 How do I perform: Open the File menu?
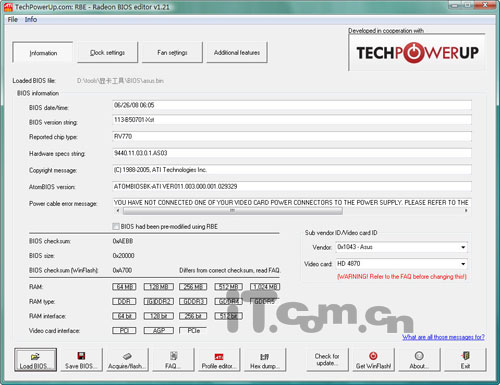coord(13,19)
